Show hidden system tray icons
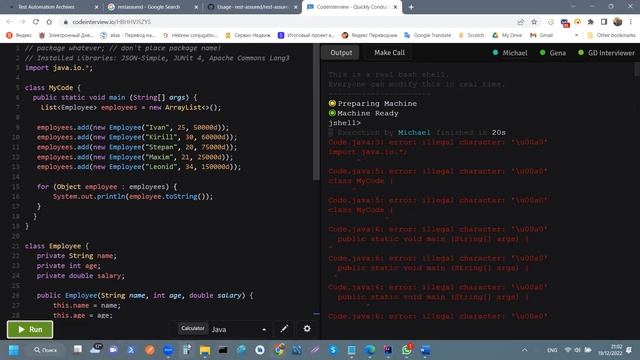The width and height of the screenshot is (640, 360). [524, 350]
